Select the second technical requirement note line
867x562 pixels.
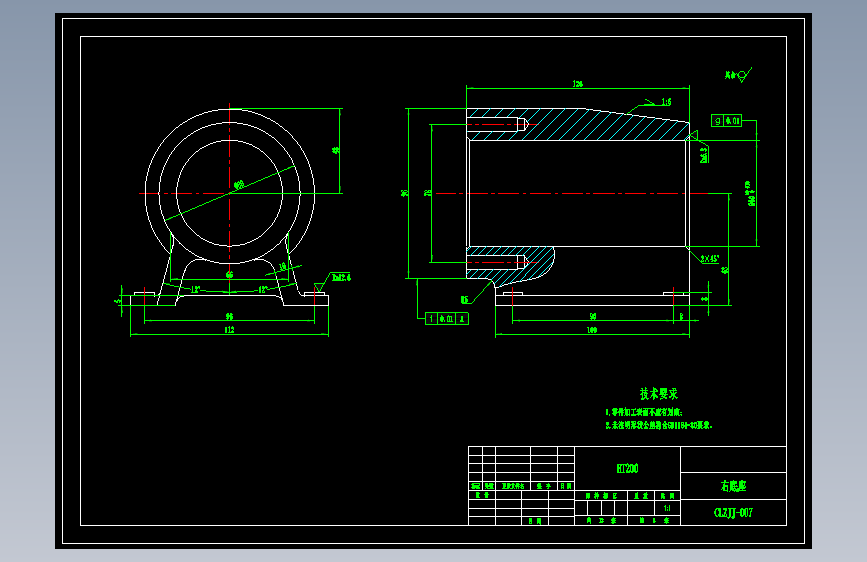[x=659, y=425]
